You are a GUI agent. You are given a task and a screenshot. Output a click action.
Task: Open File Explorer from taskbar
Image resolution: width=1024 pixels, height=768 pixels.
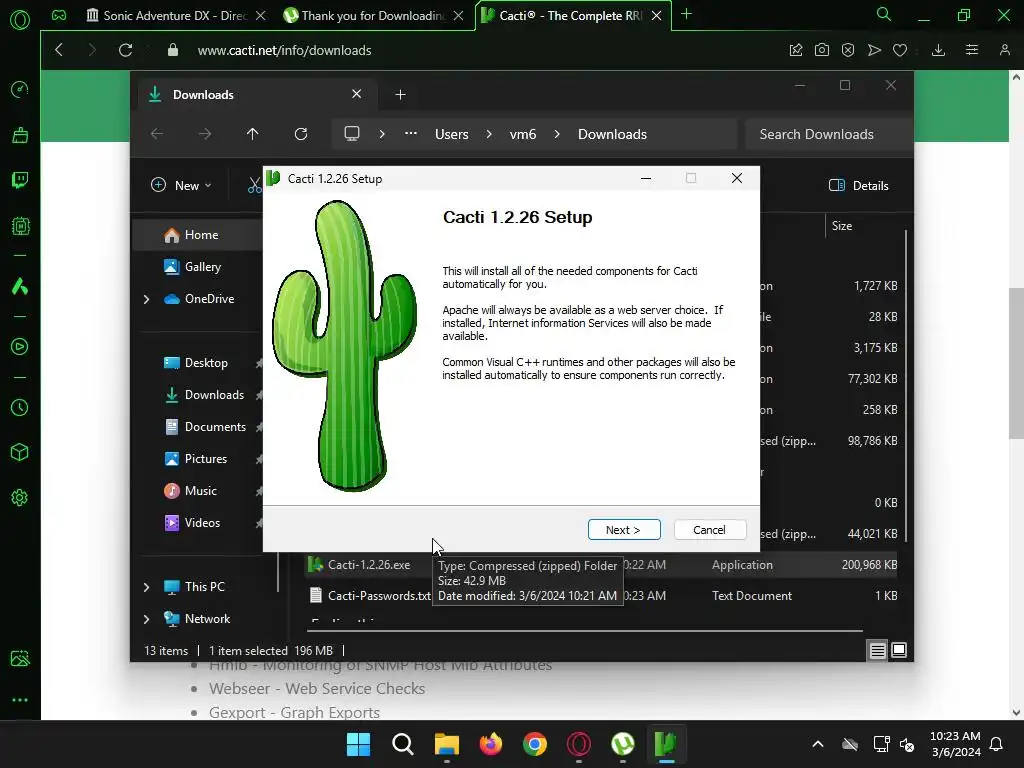point(447,744)
